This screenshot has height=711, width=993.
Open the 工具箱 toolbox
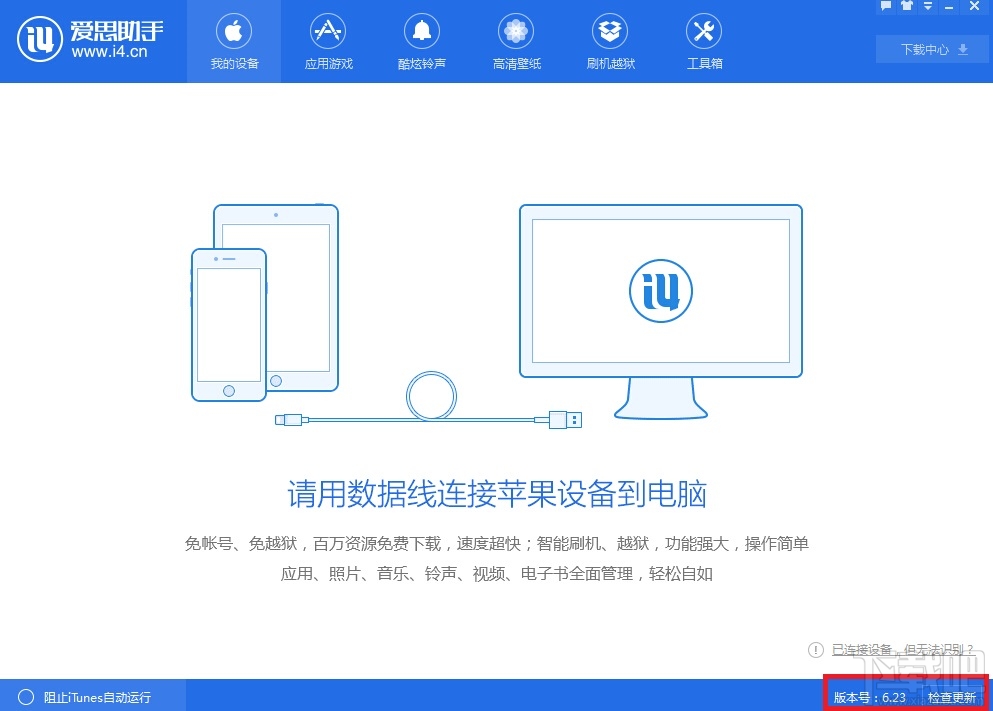(x=703, y=41)
